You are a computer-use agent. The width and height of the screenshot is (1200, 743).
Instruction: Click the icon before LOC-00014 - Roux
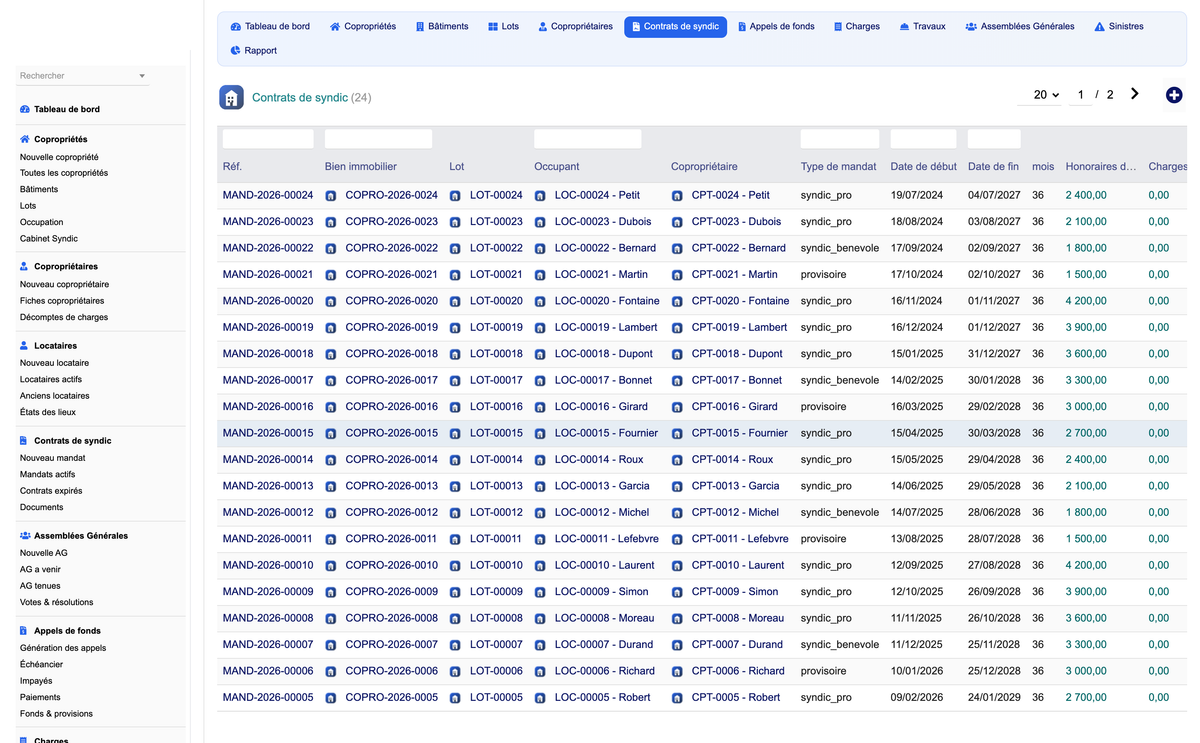(x=540, y=461)
